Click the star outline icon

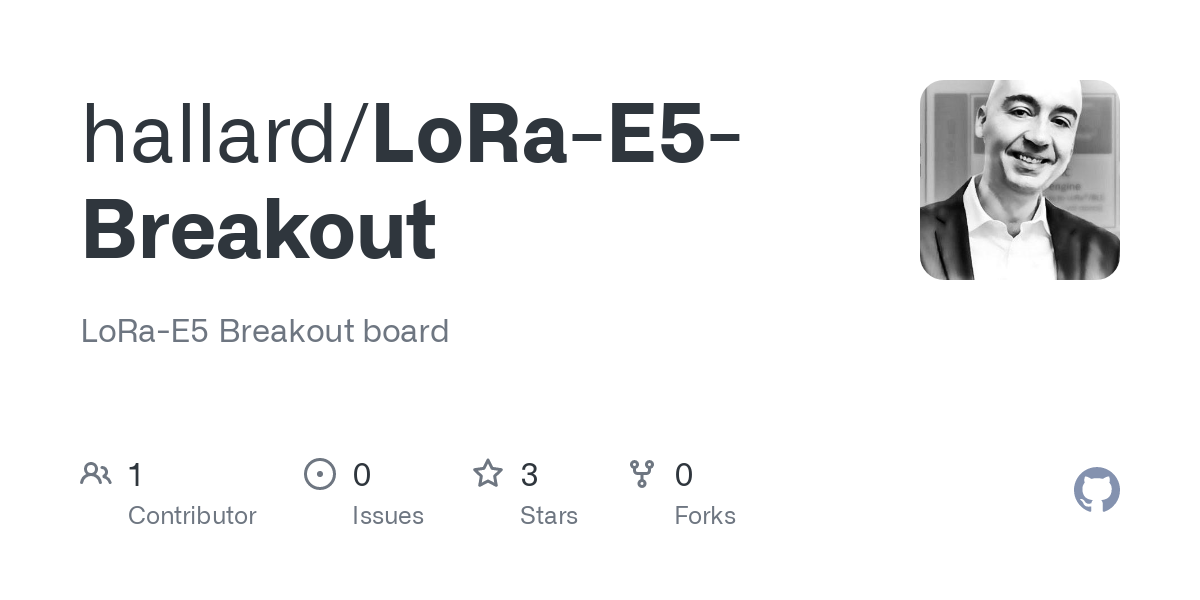(x=488, y=473)
